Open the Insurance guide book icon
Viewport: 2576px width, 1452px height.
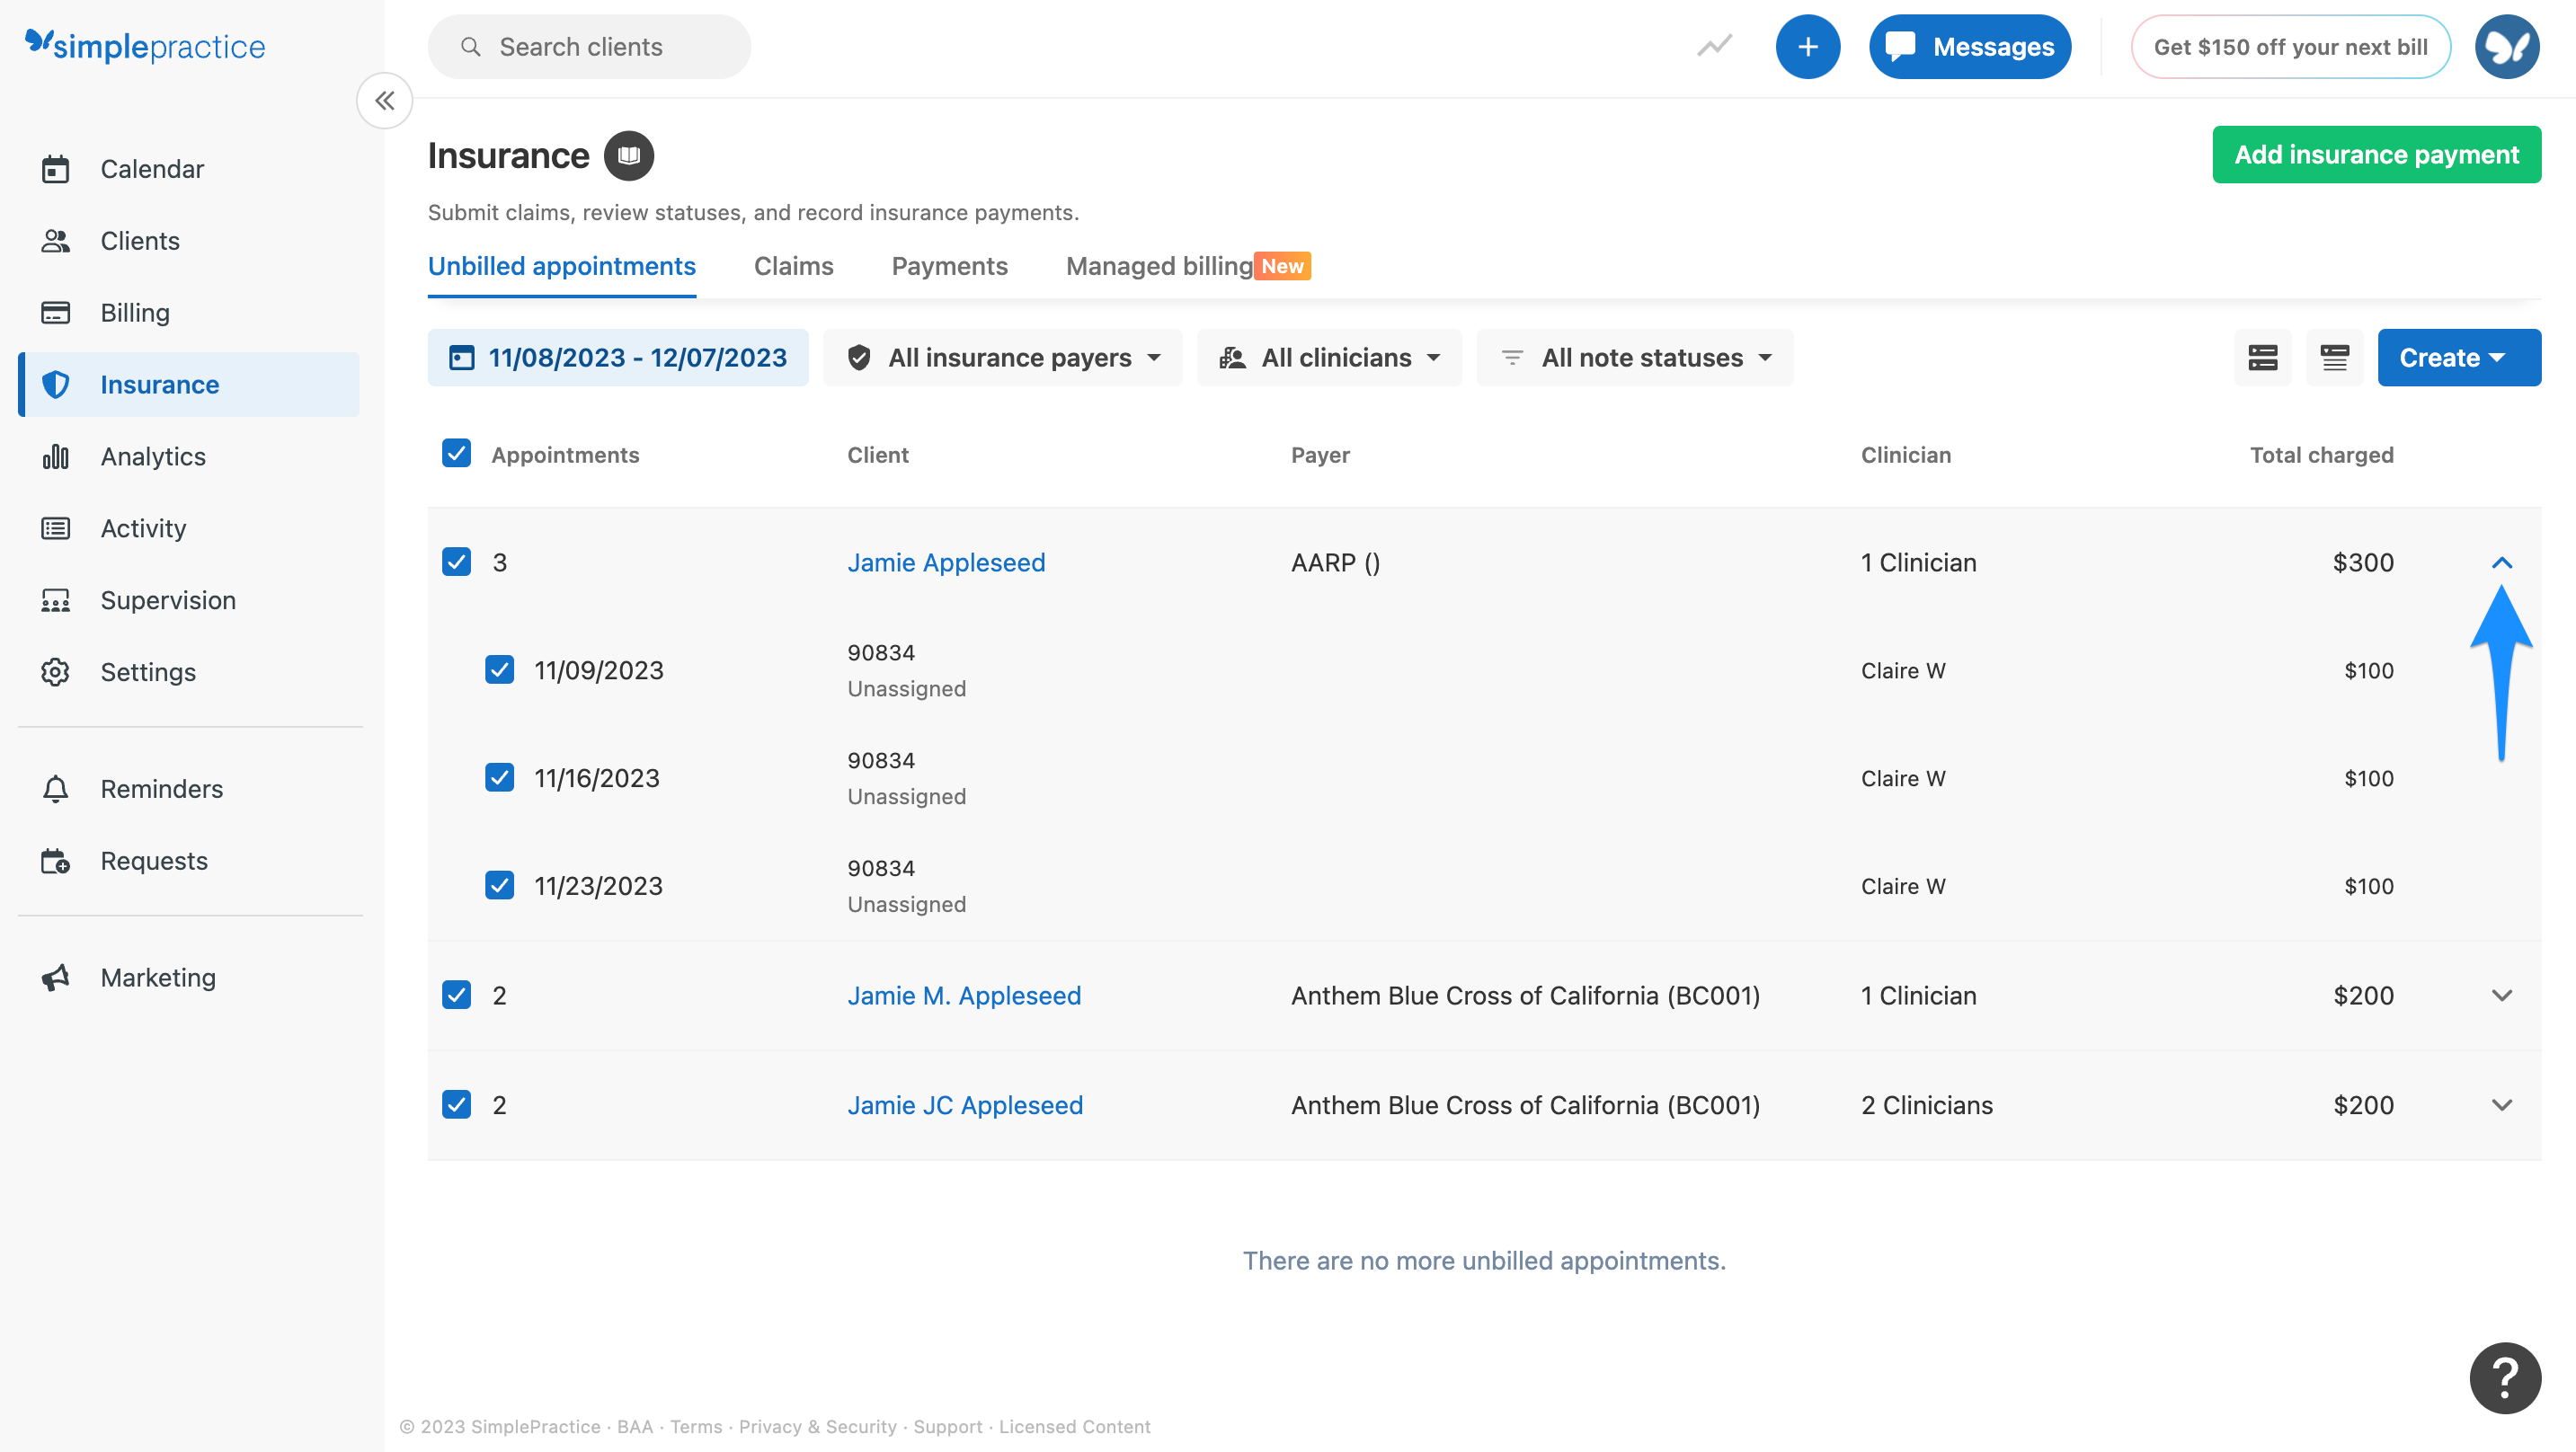pos(629,156)
